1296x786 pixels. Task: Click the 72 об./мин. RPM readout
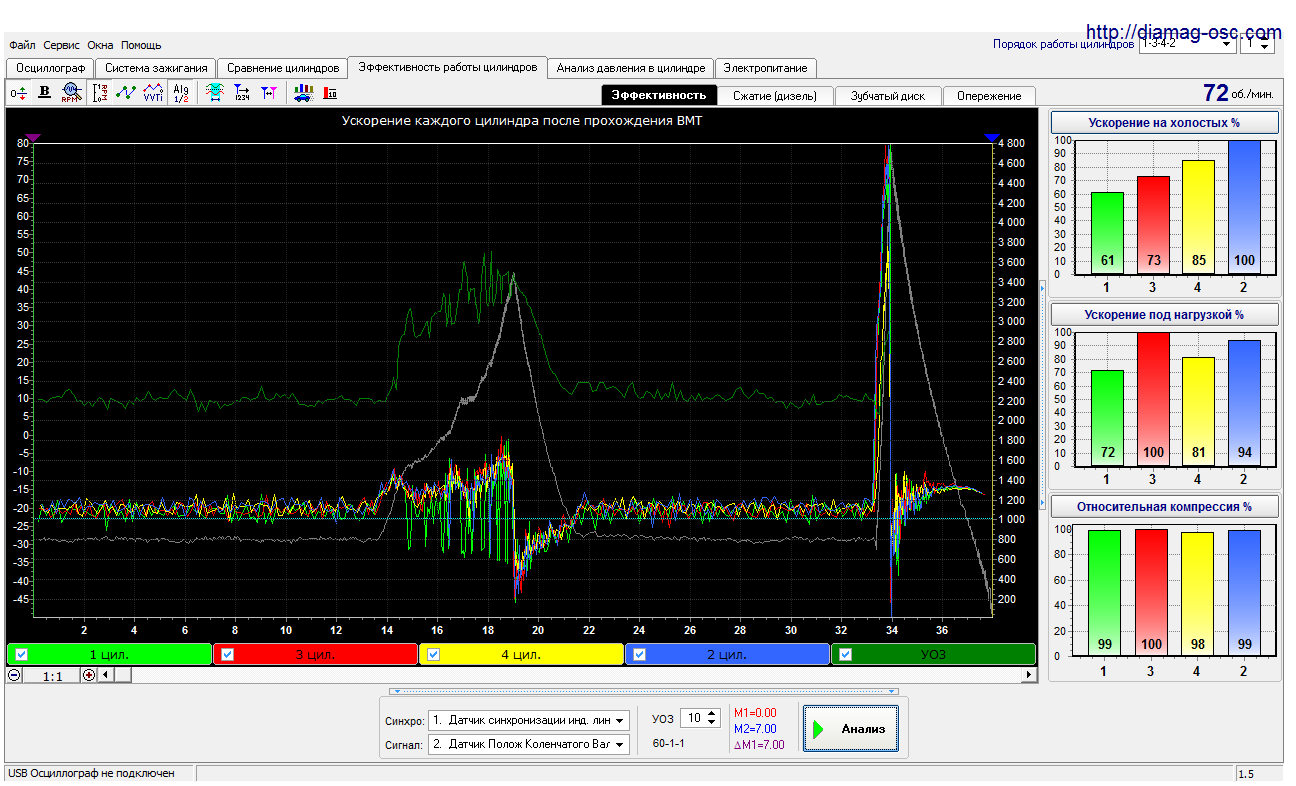(1238, 93)
